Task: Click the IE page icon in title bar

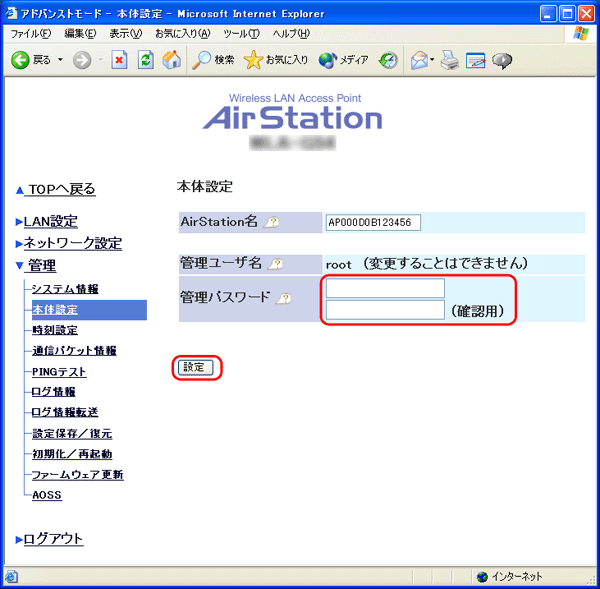Action: (11, 13)
